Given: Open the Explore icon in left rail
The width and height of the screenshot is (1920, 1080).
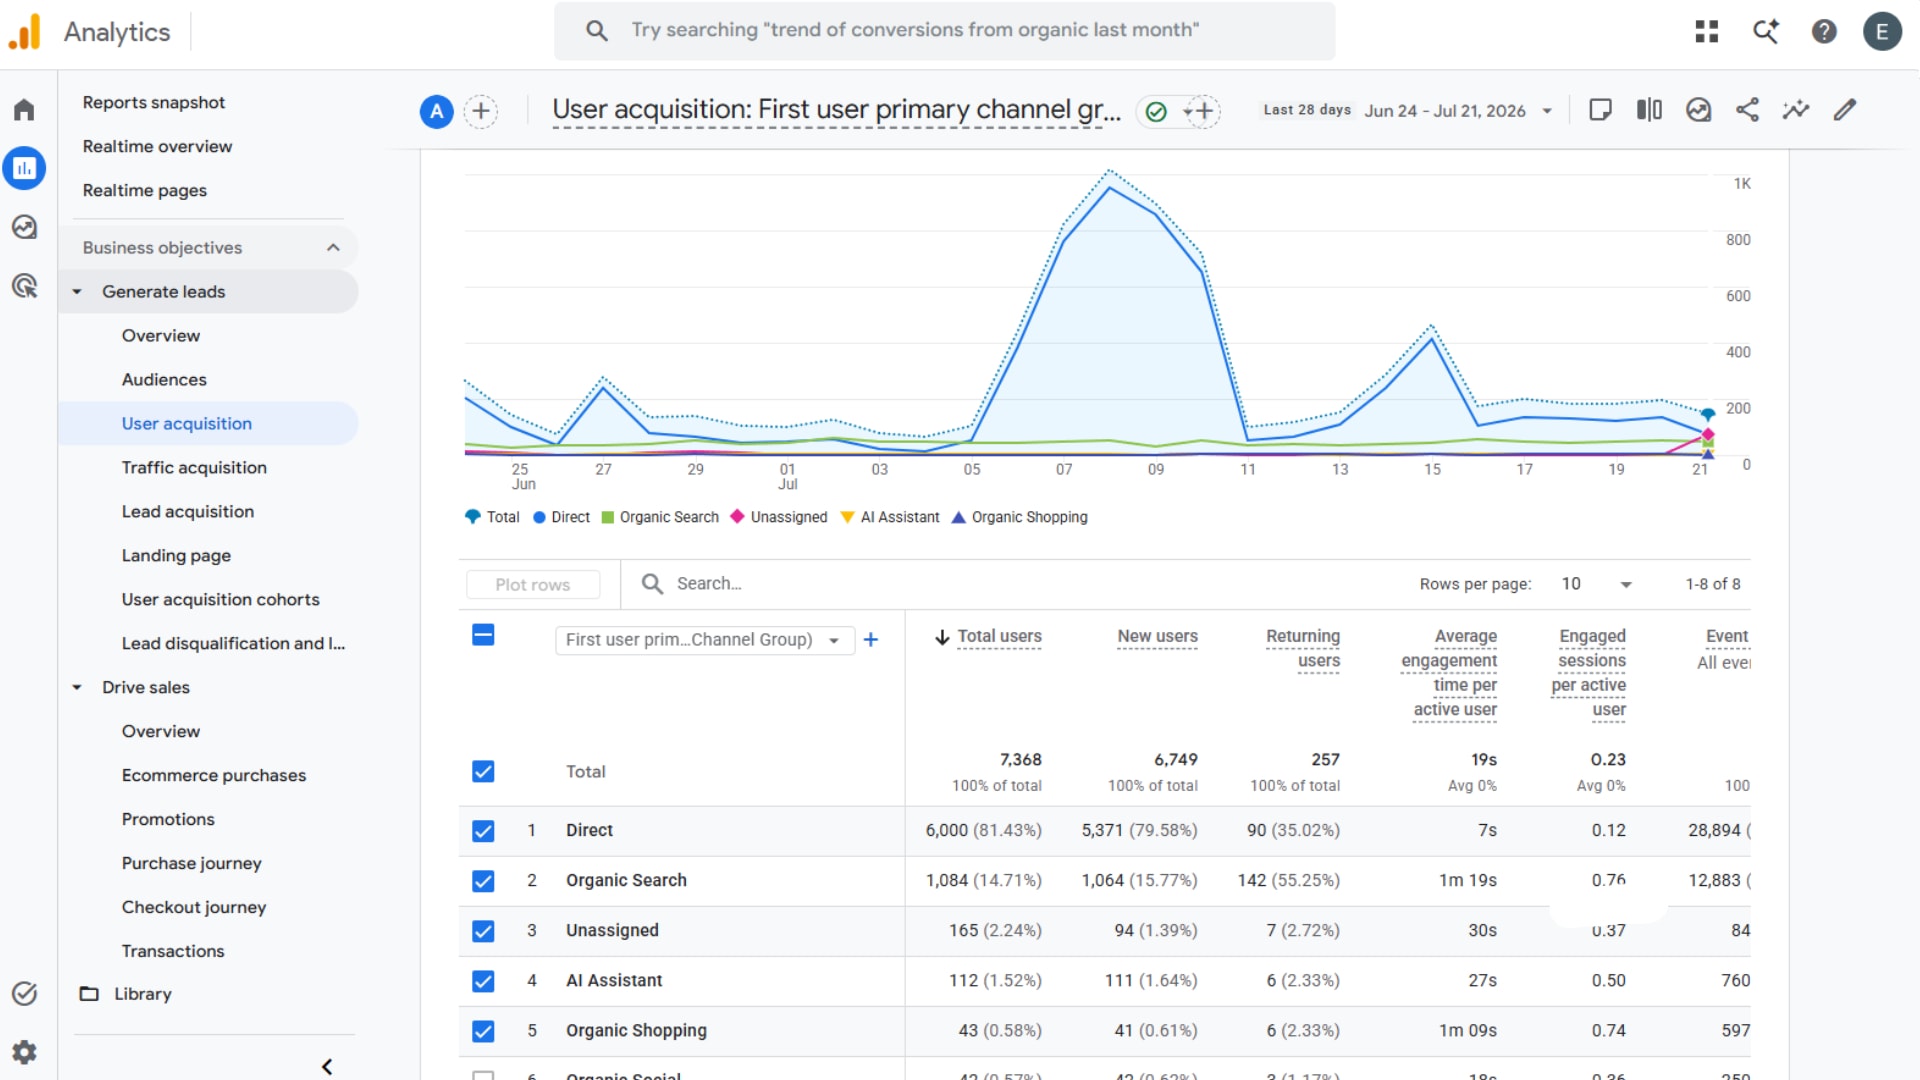Looking at the screenshot, I should pos(24,227).
